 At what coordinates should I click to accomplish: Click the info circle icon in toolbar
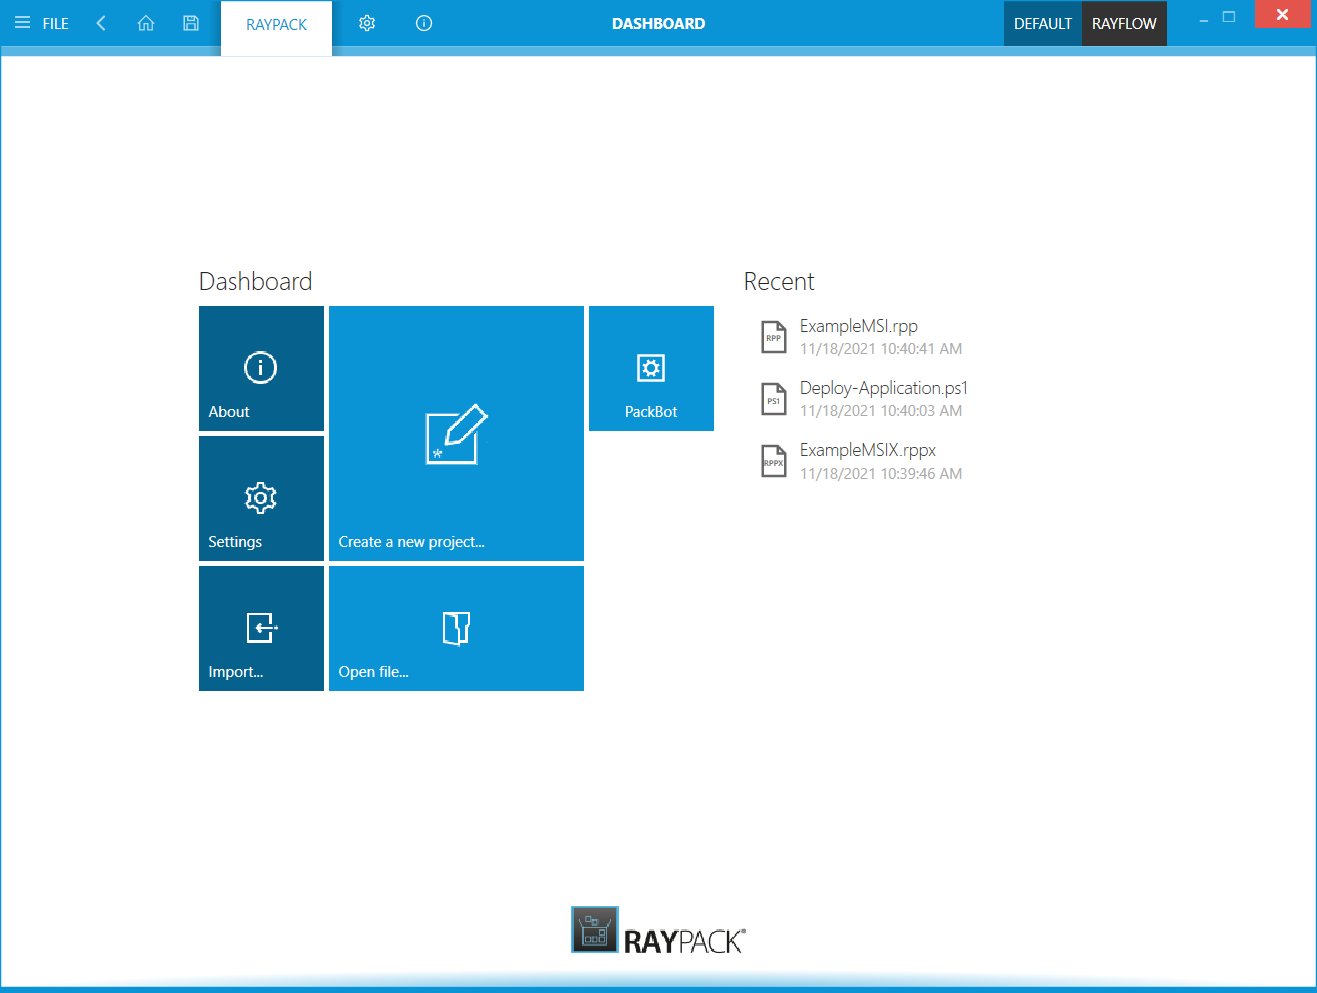[x=424, y=23]
